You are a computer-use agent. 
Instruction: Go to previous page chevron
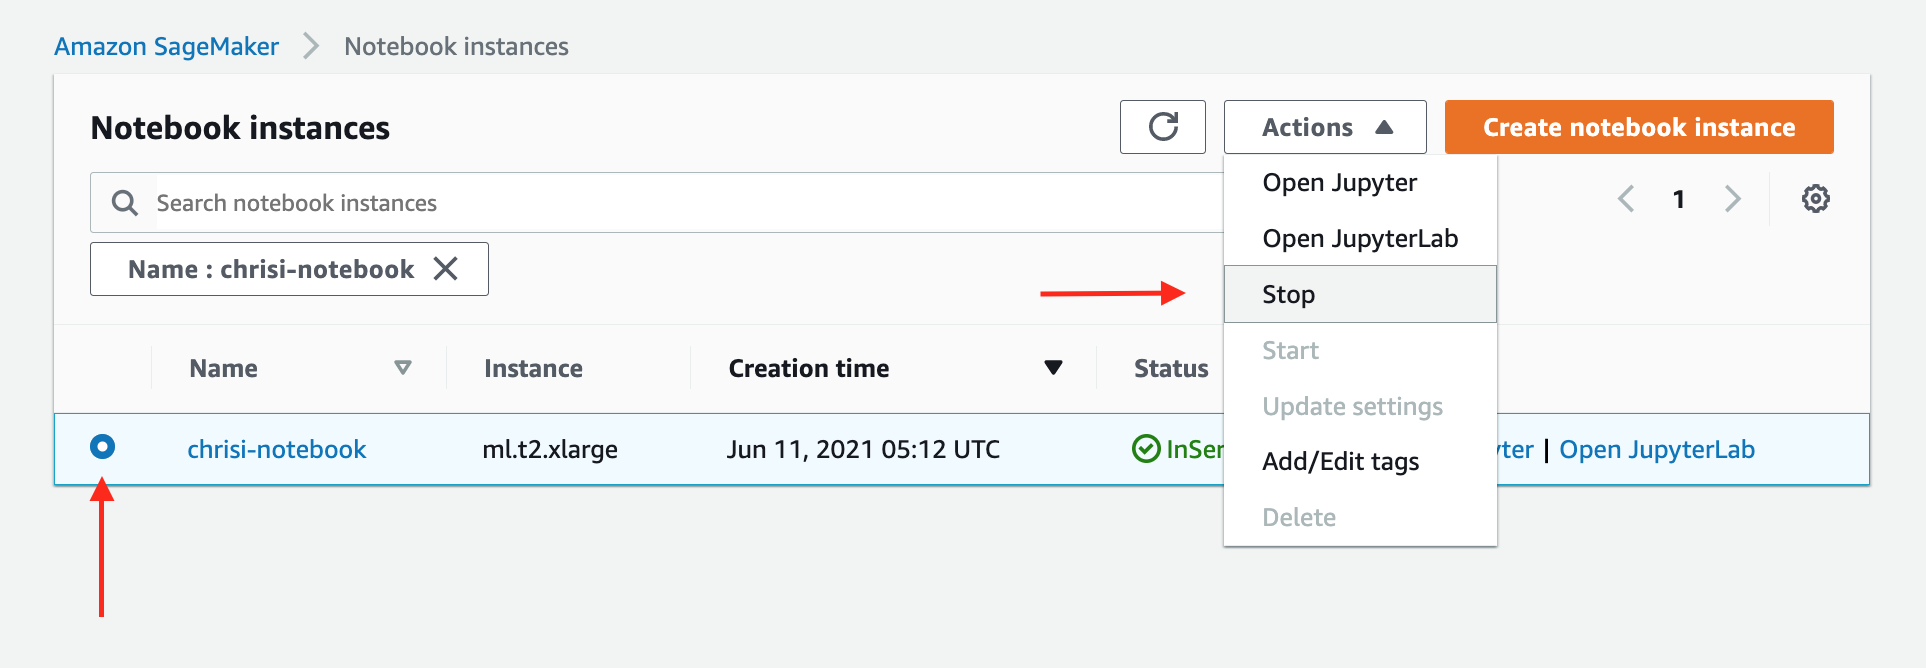click(x=1627, y=199)
